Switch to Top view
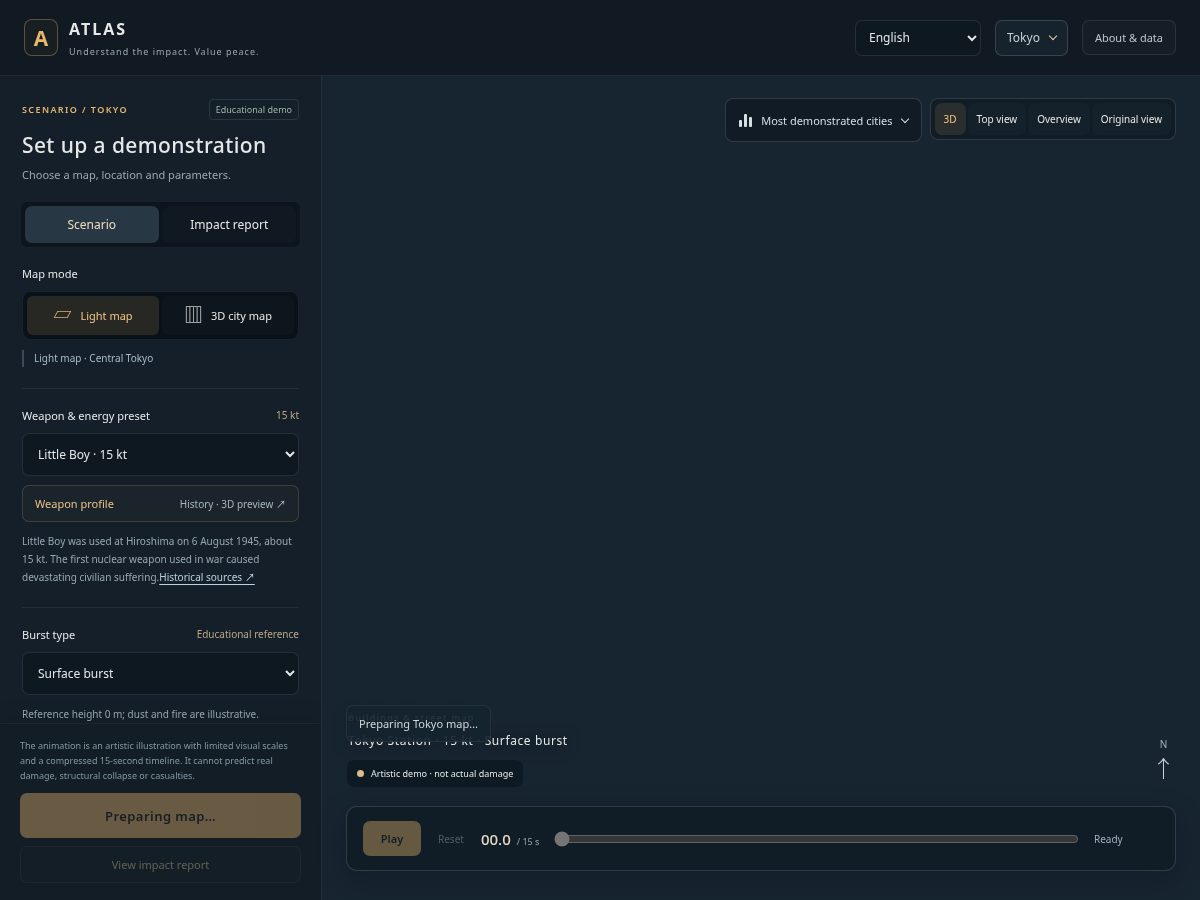The image size is (1200, 900). tap(997, 119)
